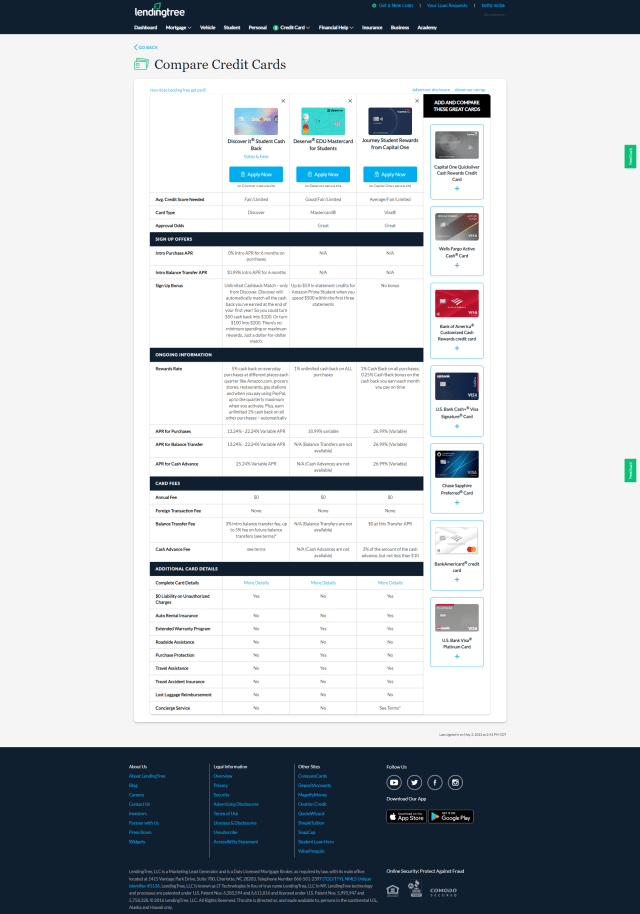Viewport: 640px width, 914px height.
Task: Click the Go Back arrow link
Action: pos(146,47)
